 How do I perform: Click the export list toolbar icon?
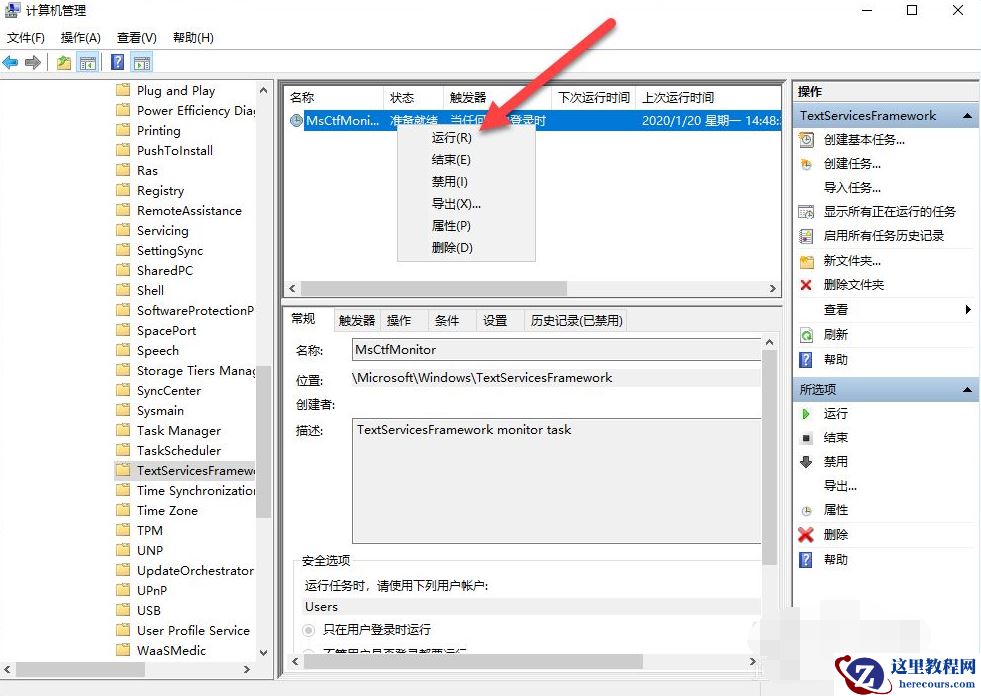[62, 62]
